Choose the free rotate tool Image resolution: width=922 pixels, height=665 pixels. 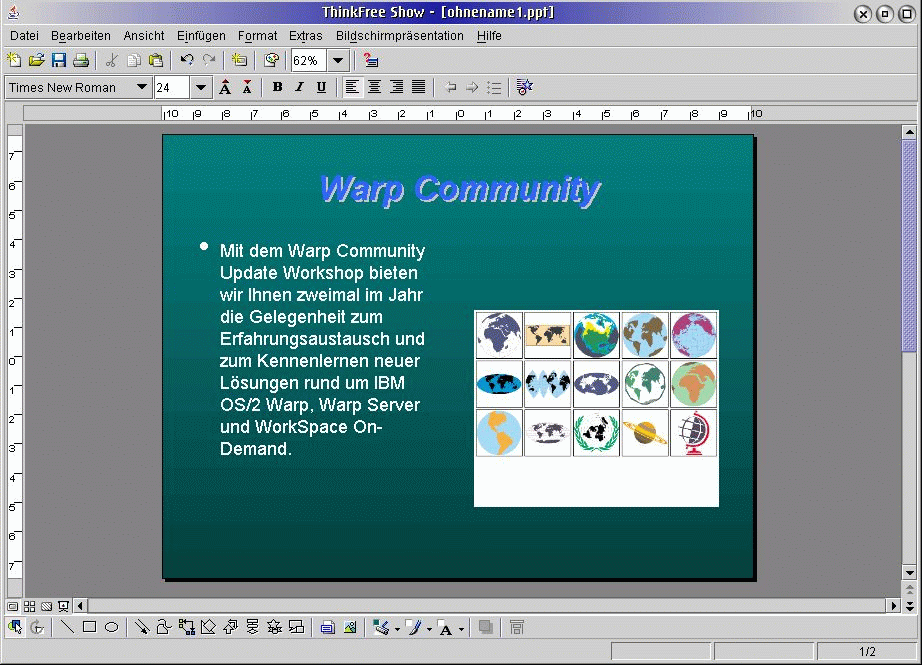[x=37, y=627]
